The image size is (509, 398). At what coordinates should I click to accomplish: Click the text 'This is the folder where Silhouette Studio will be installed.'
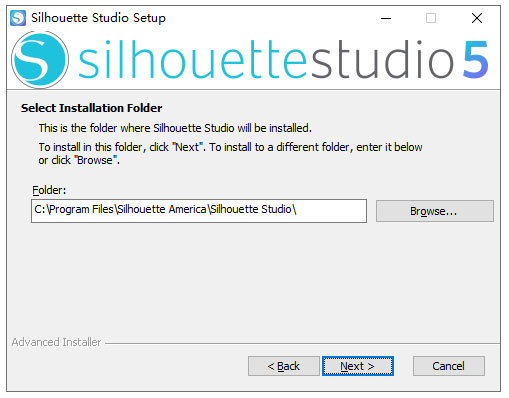pyautogui.click(x=175, y=128)
